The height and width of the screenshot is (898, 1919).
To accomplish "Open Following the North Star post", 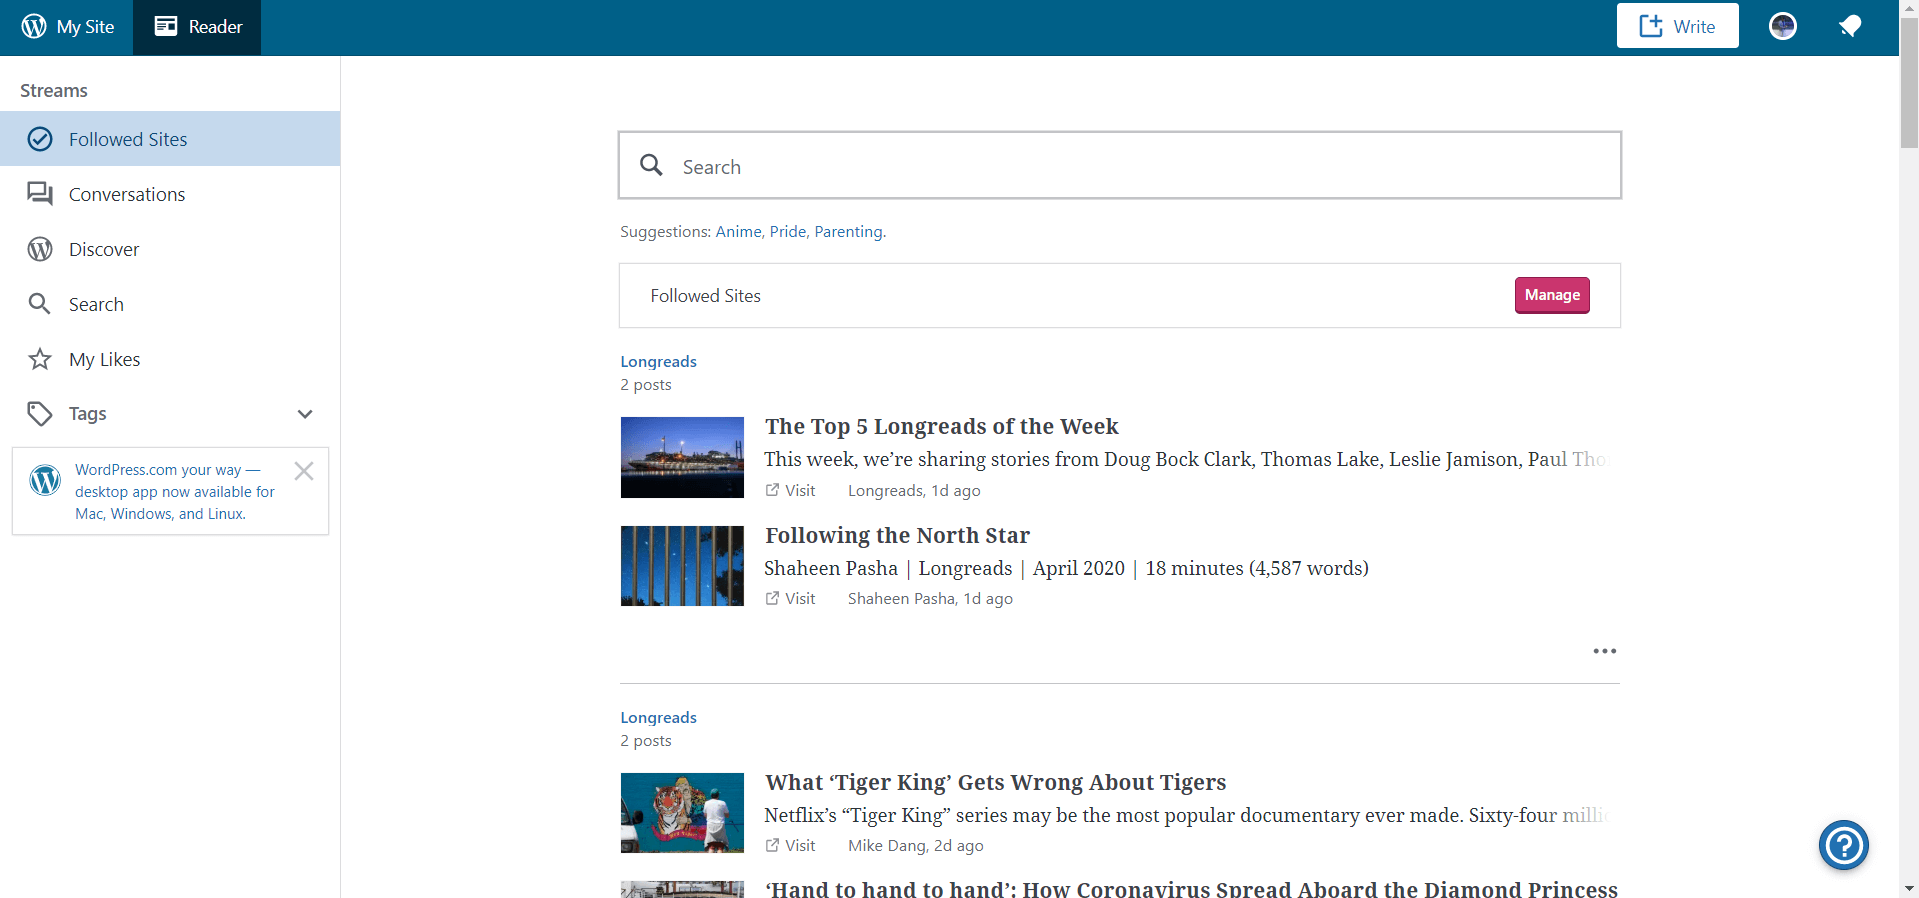I will 897,535.
